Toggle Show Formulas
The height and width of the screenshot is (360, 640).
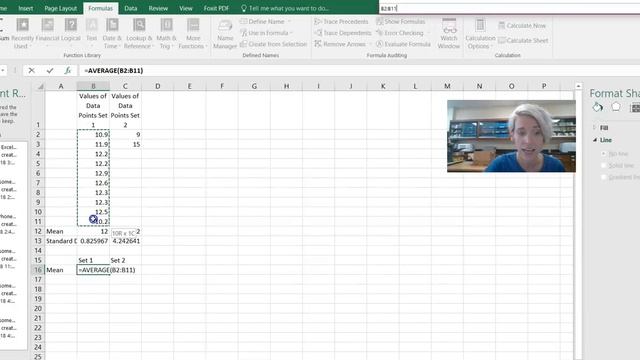(400, 22)
